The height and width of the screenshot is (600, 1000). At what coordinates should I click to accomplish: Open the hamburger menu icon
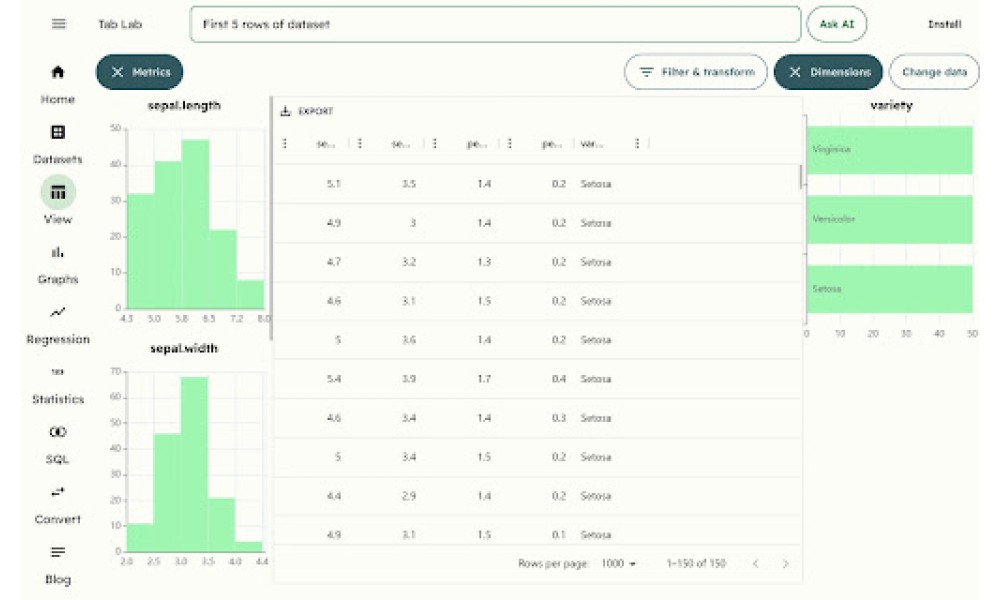coord(59,24)
